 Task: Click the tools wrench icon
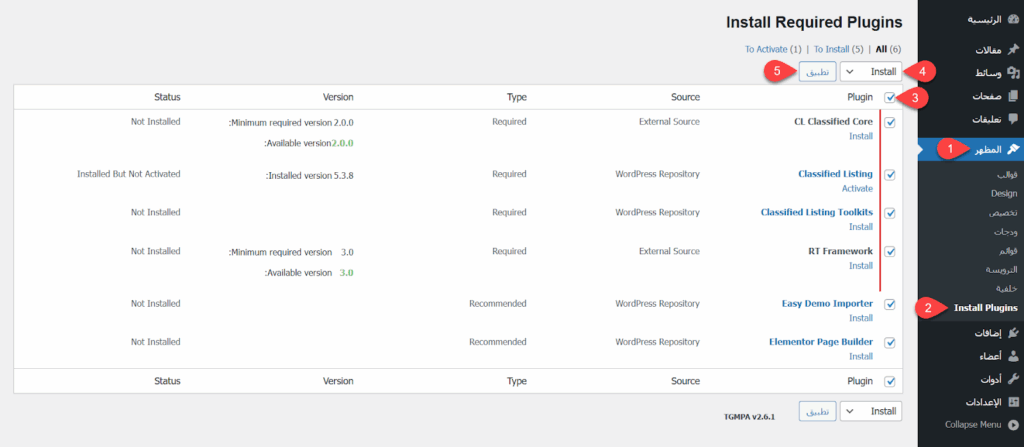pyautogui.click(x=1013, y=379)
